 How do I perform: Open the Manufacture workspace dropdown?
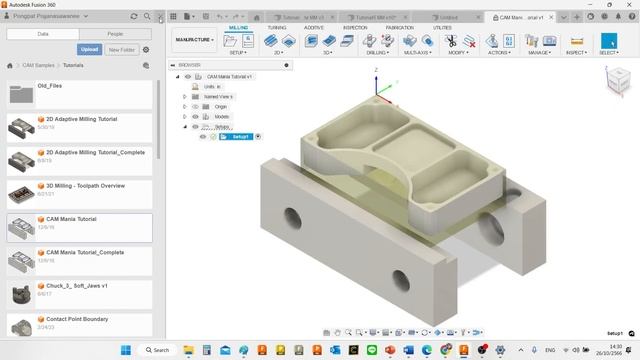coord(194,40)
